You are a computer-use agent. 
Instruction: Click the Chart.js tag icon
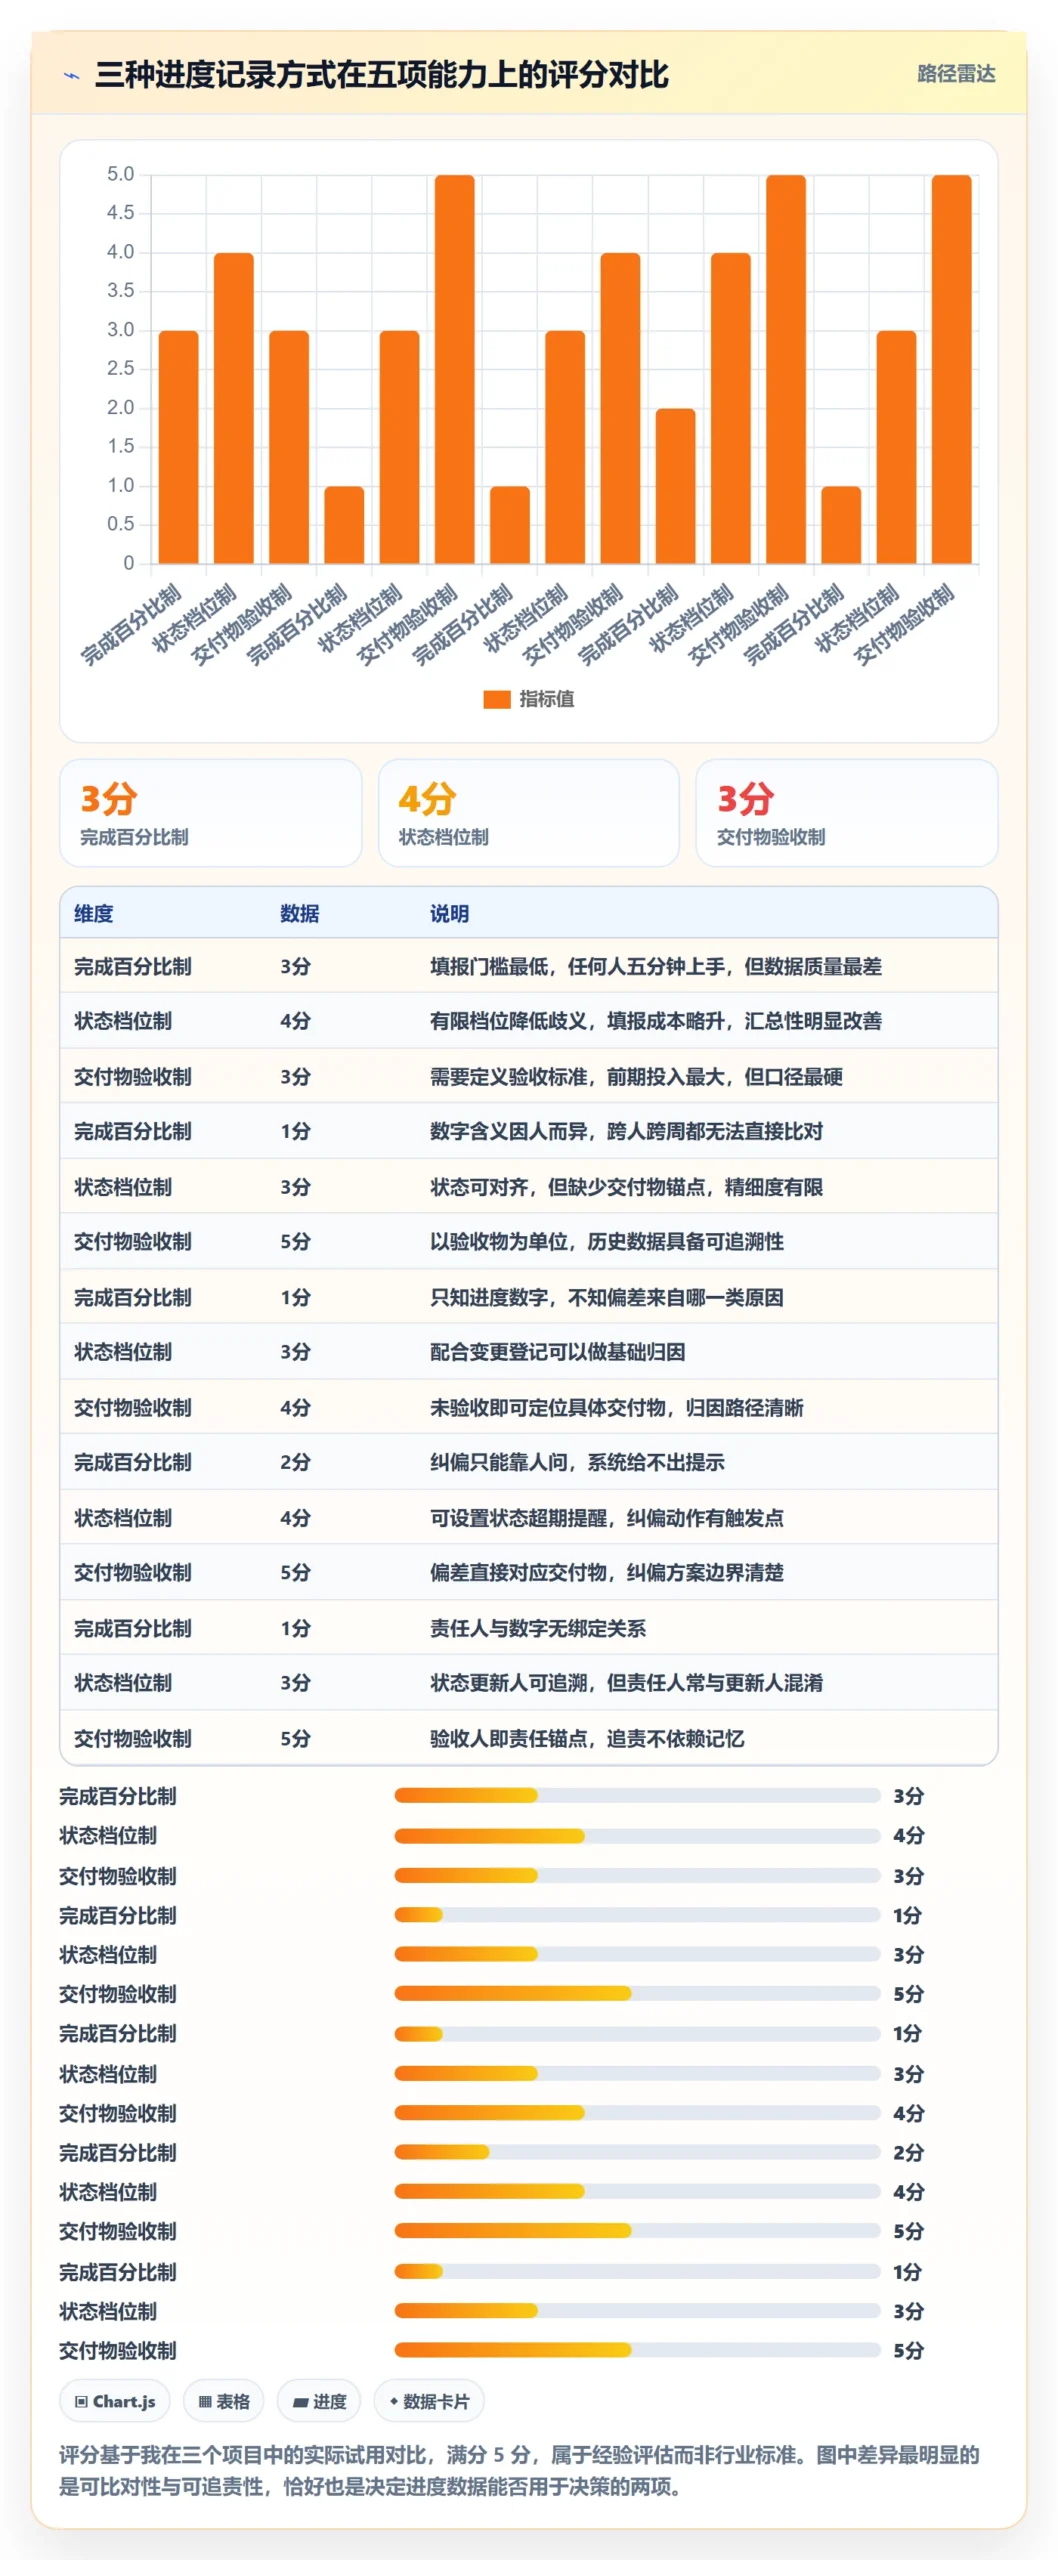coord(82,2401)
